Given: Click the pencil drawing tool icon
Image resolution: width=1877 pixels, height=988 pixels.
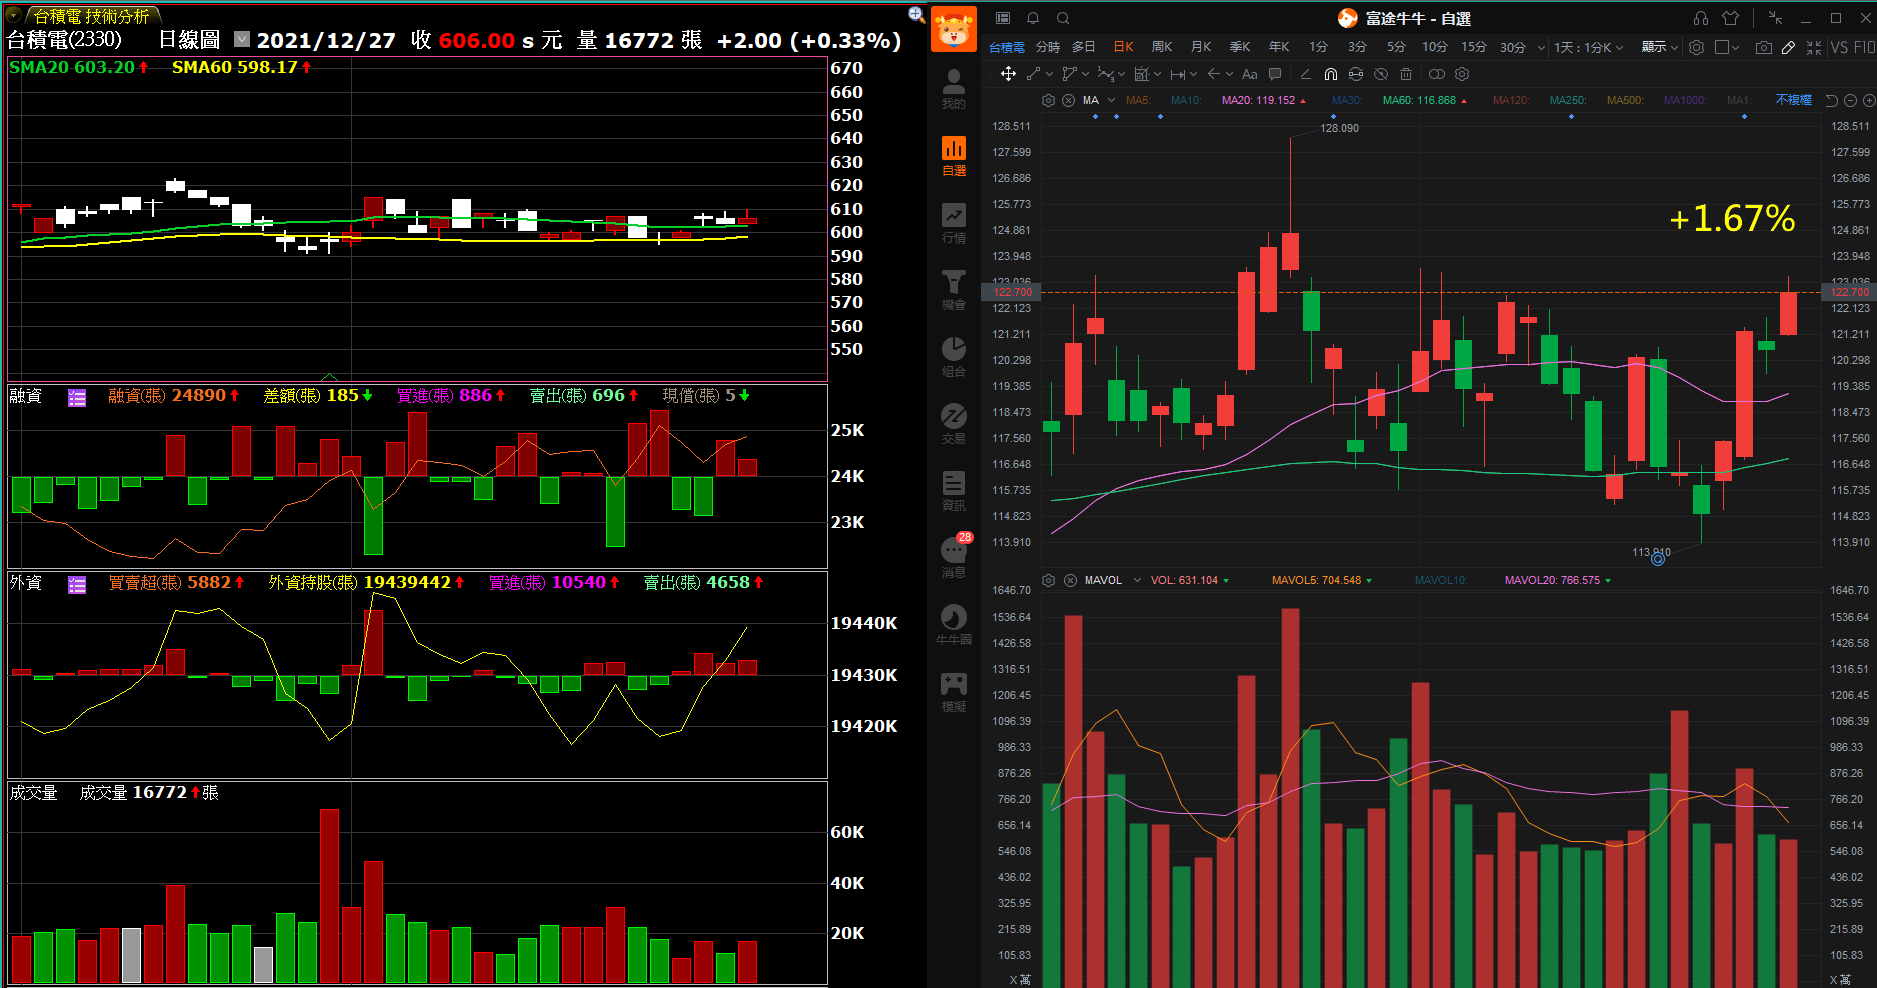Looking at the screenshot, I should tap(1788, 47).
